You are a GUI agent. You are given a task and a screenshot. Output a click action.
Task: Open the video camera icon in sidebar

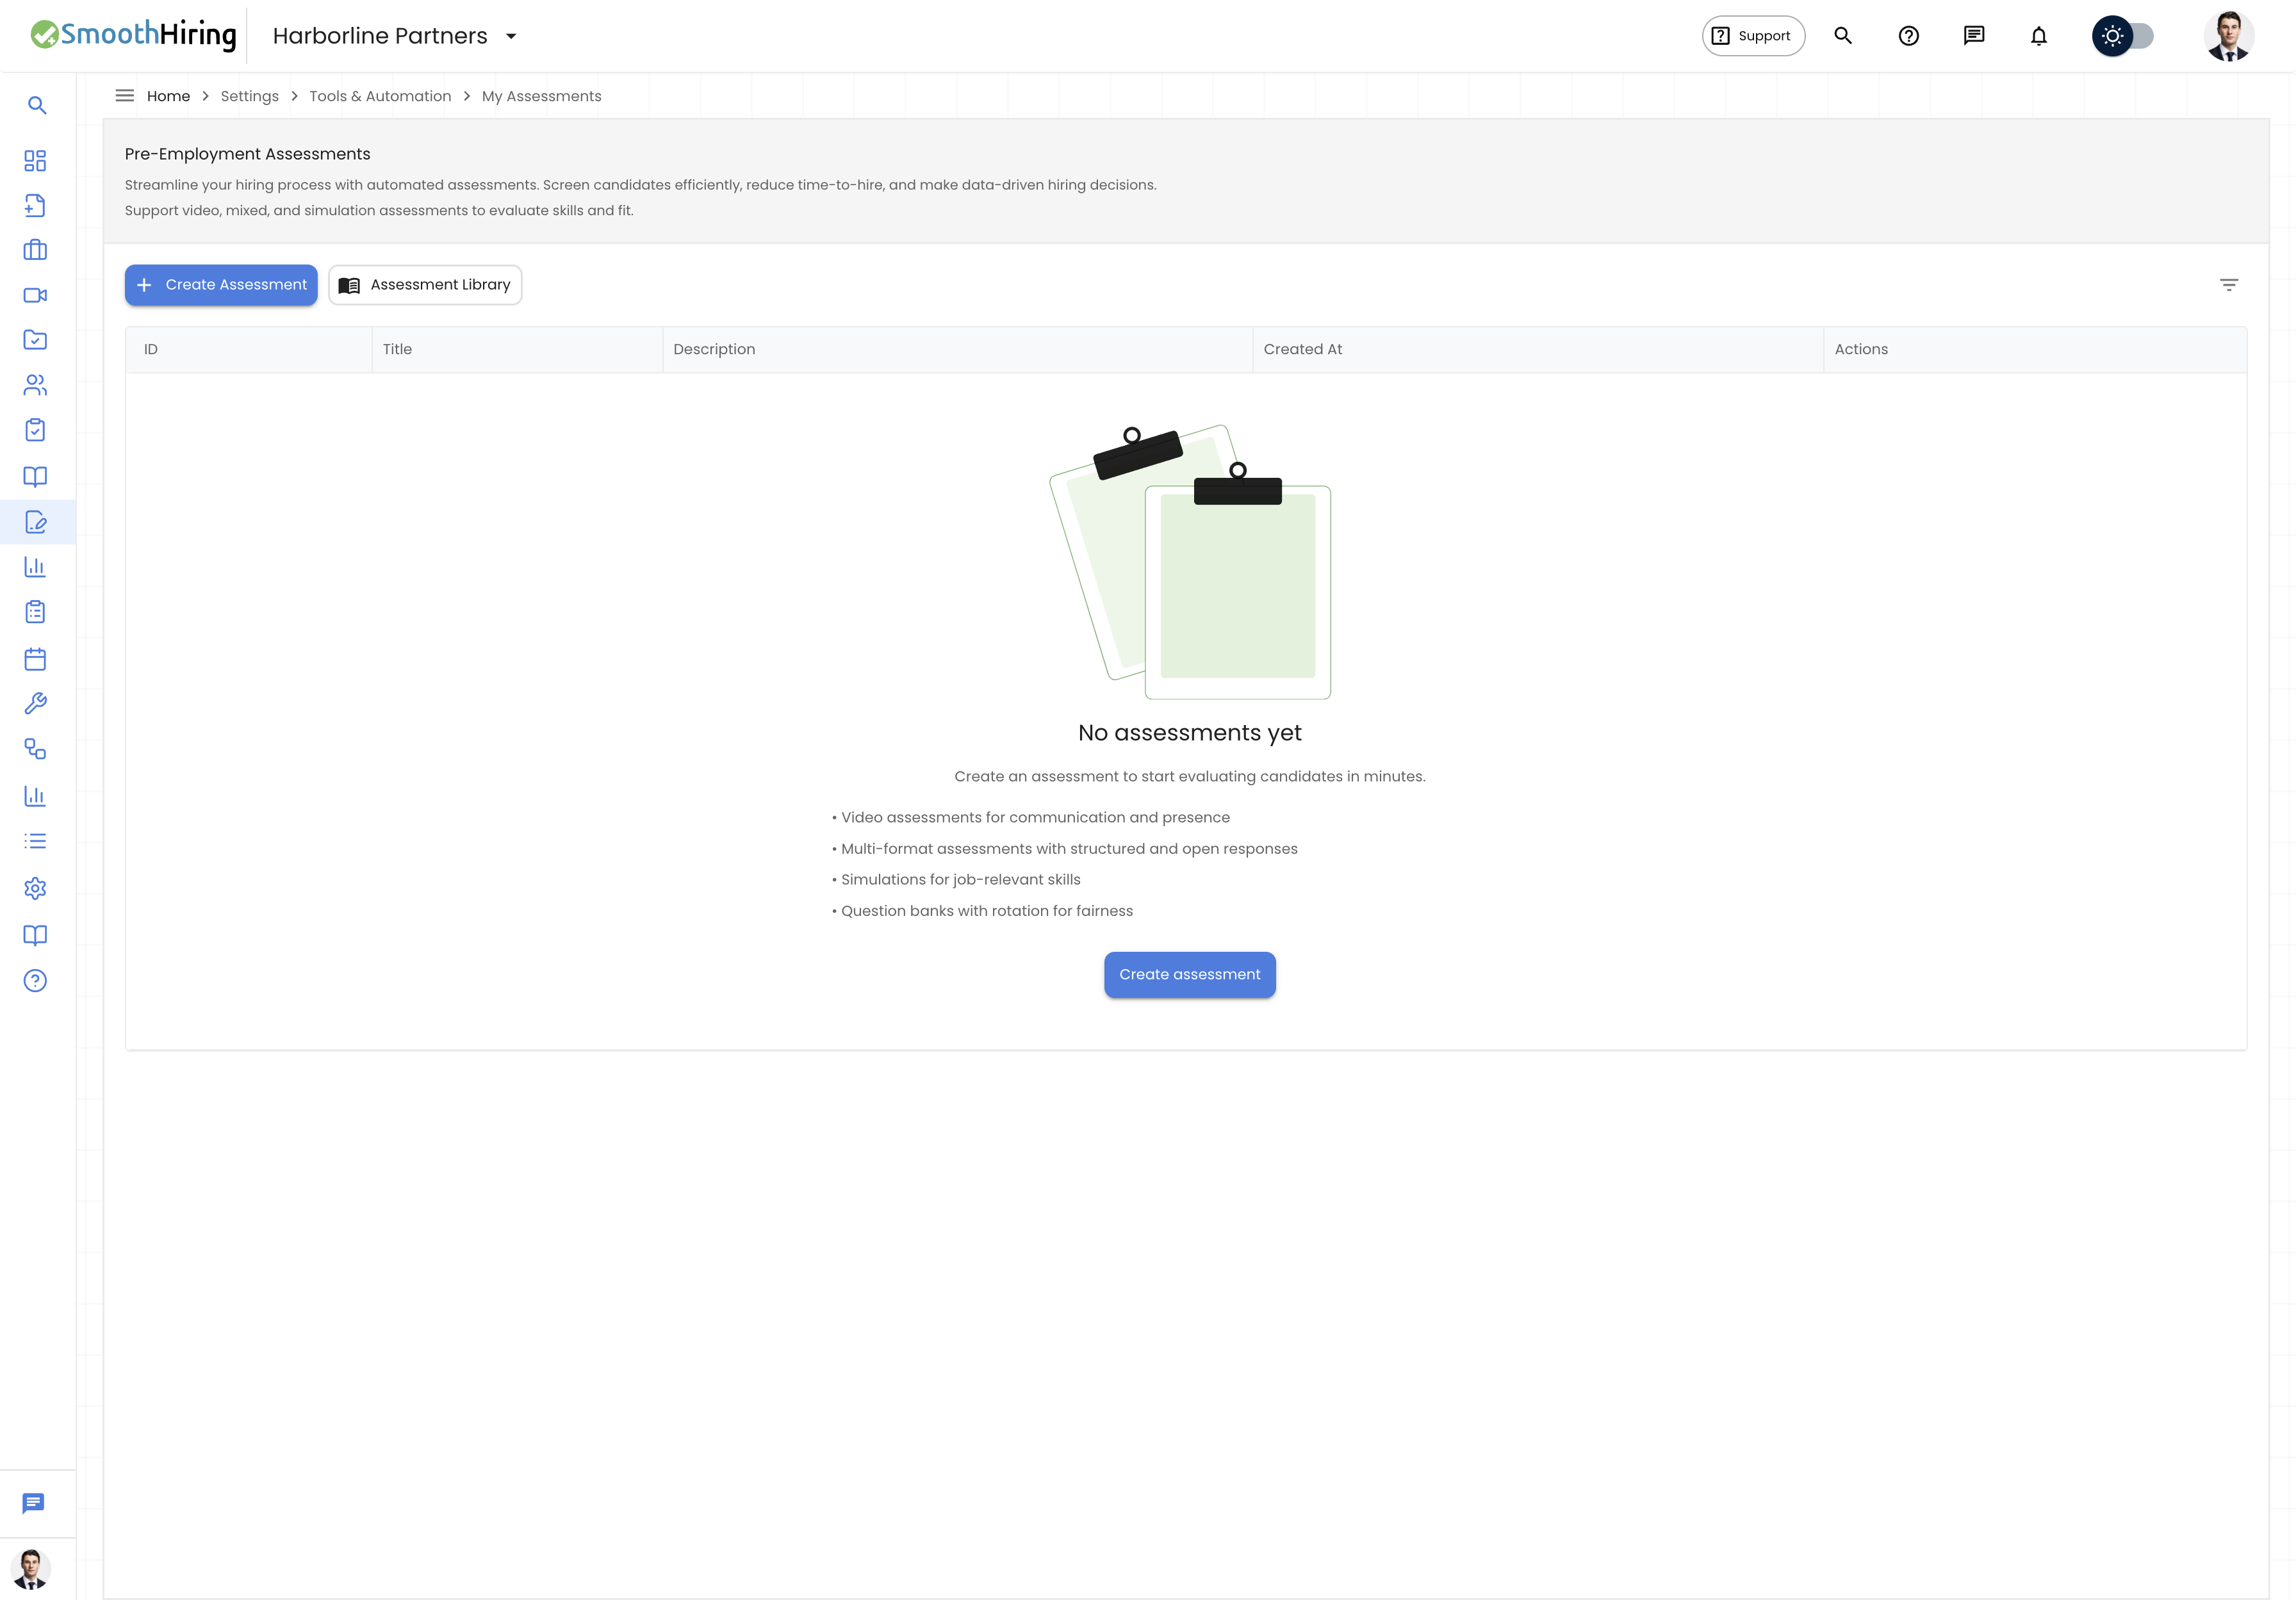point(35,295)
